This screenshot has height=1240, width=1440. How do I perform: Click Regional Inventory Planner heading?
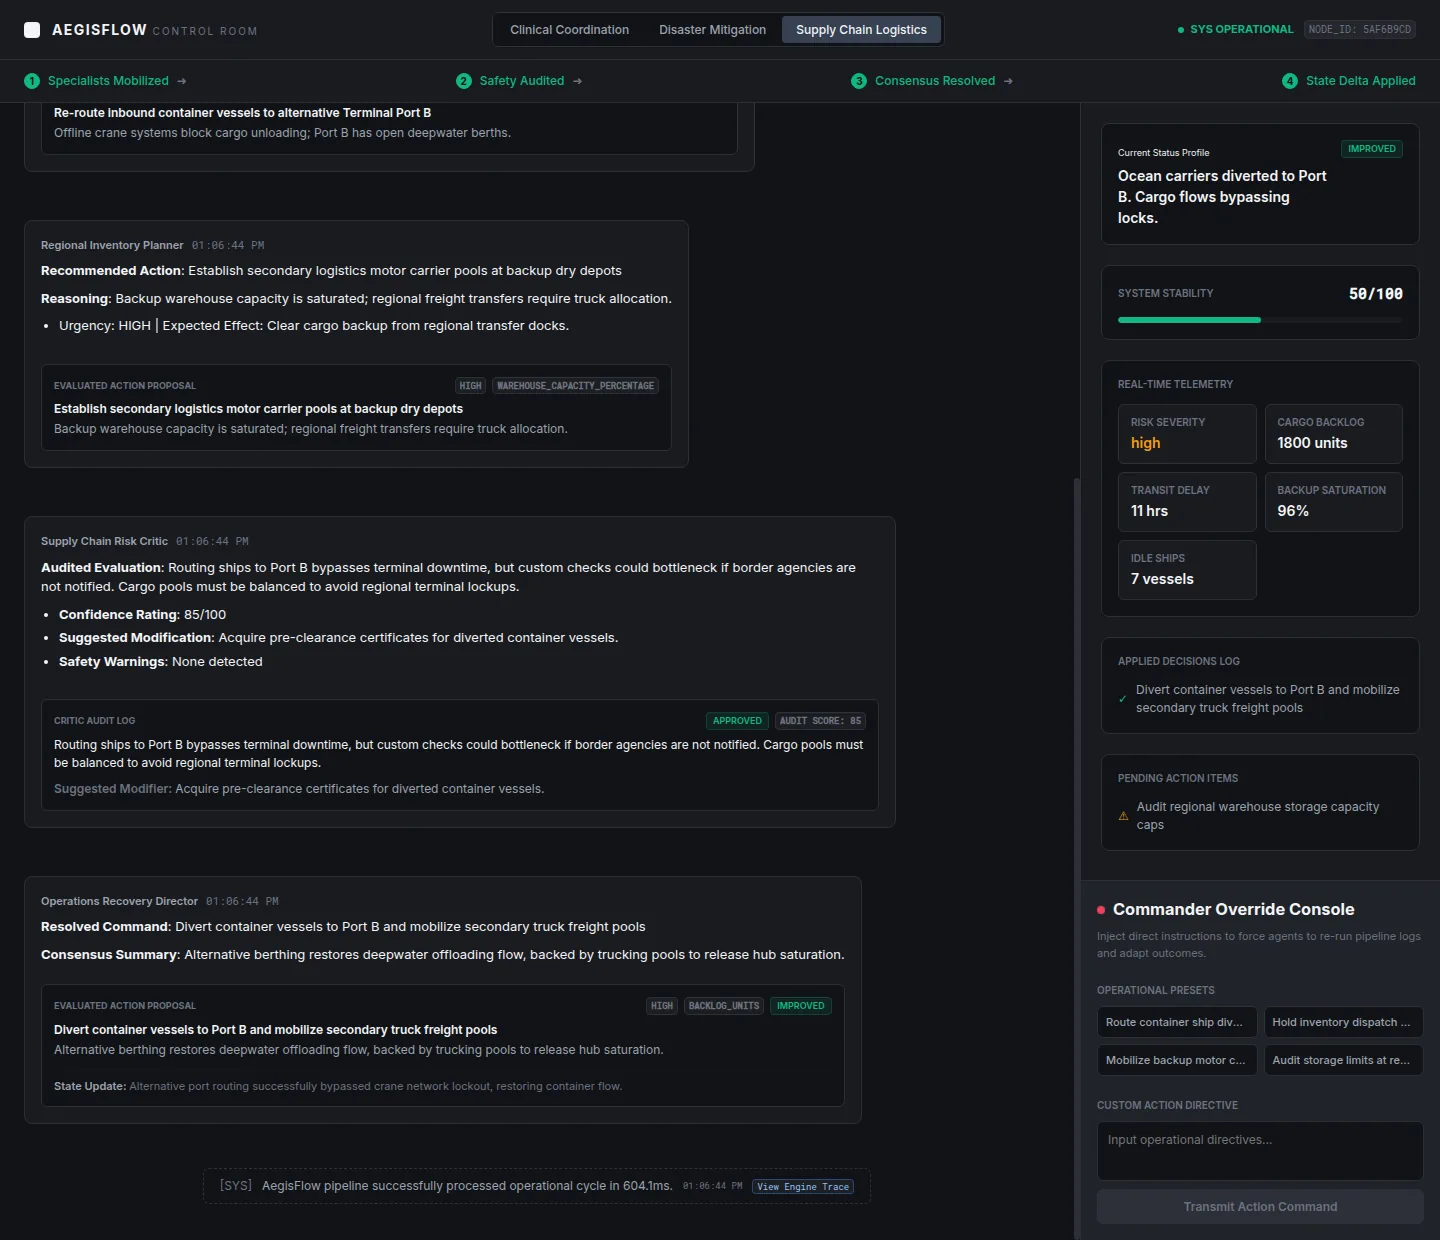click(x=112, y=246)
